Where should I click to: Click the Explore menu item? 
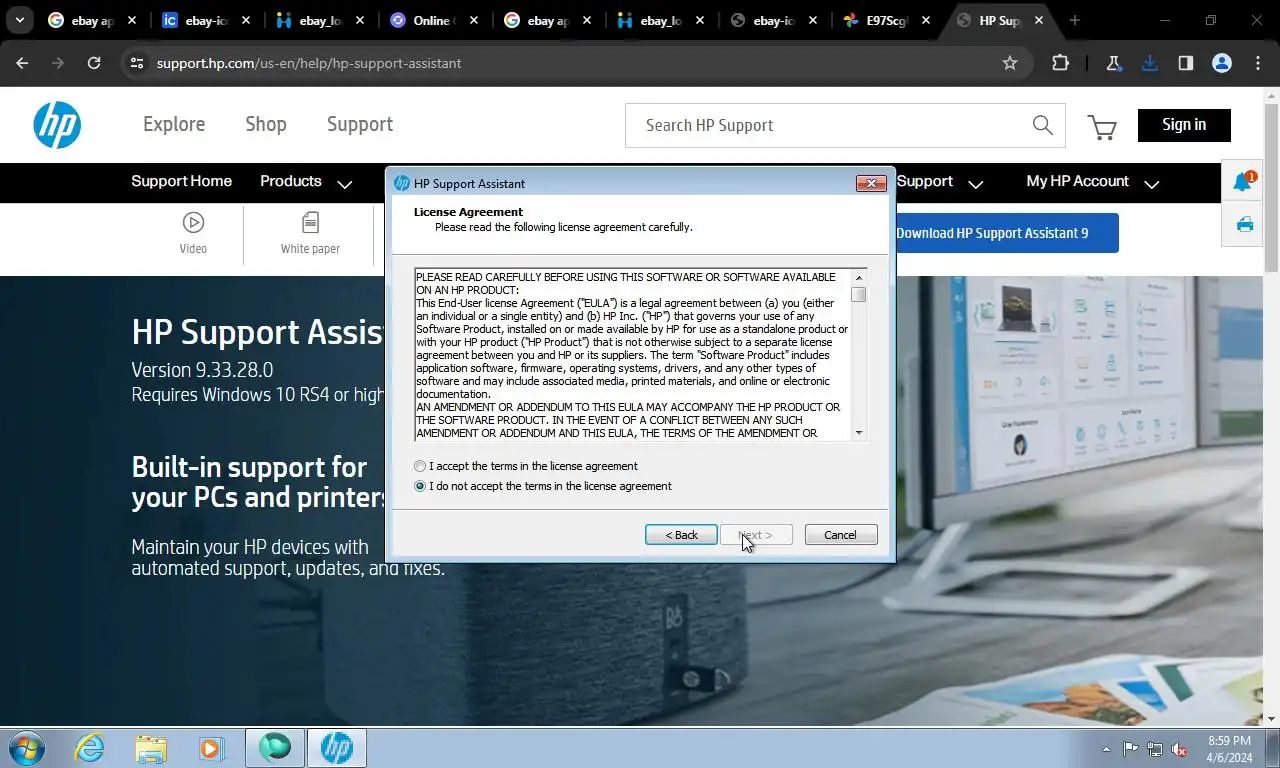[x=174, y=124]
